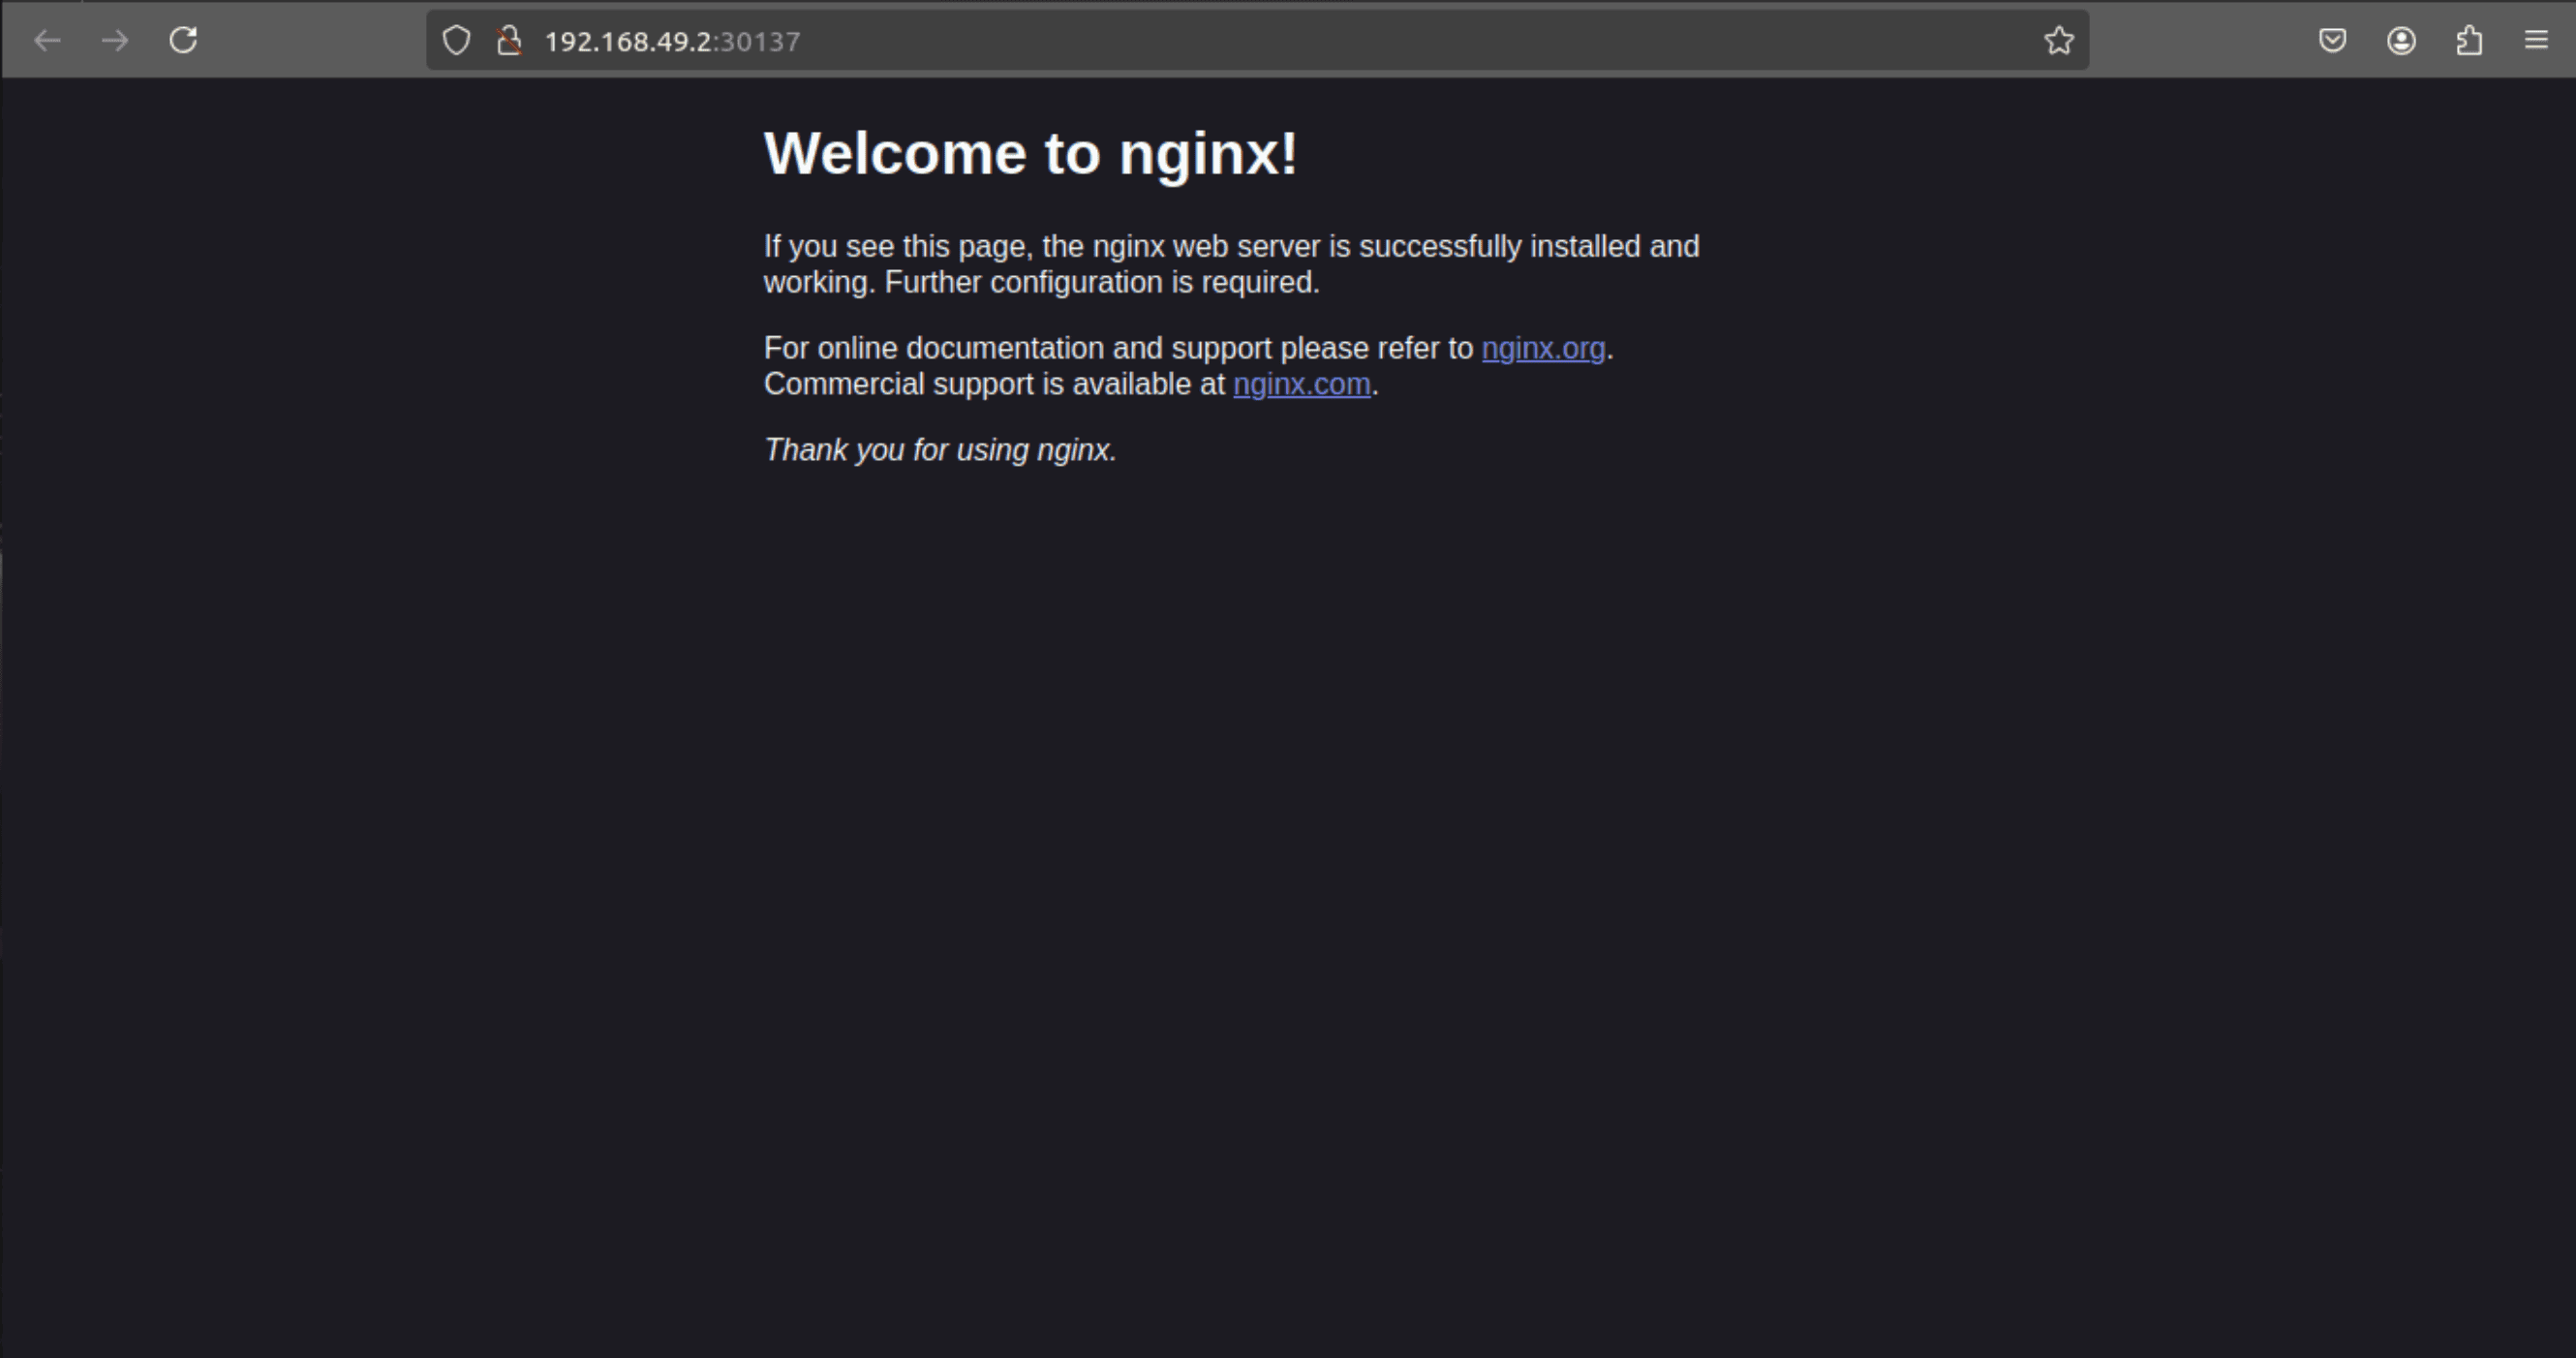The width and height of the screenshot is (2576, 1358).
Task: Open the extensions puzzle-piece panel
Action: click(x=2469, y=41)
